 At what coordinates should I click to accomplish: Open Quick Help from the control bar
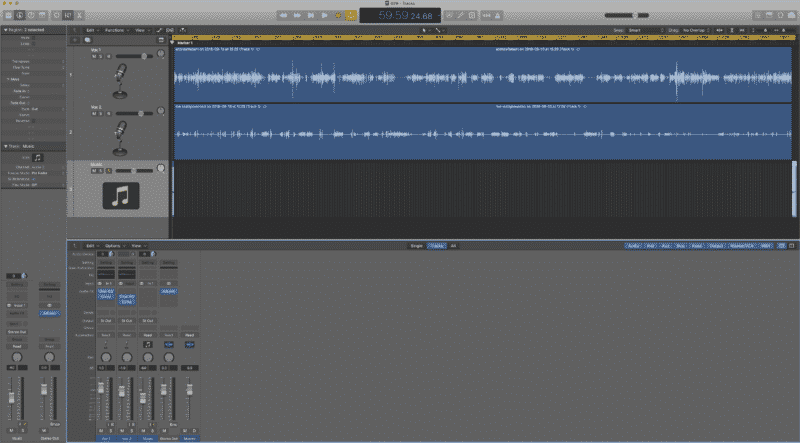click(31, 15)
